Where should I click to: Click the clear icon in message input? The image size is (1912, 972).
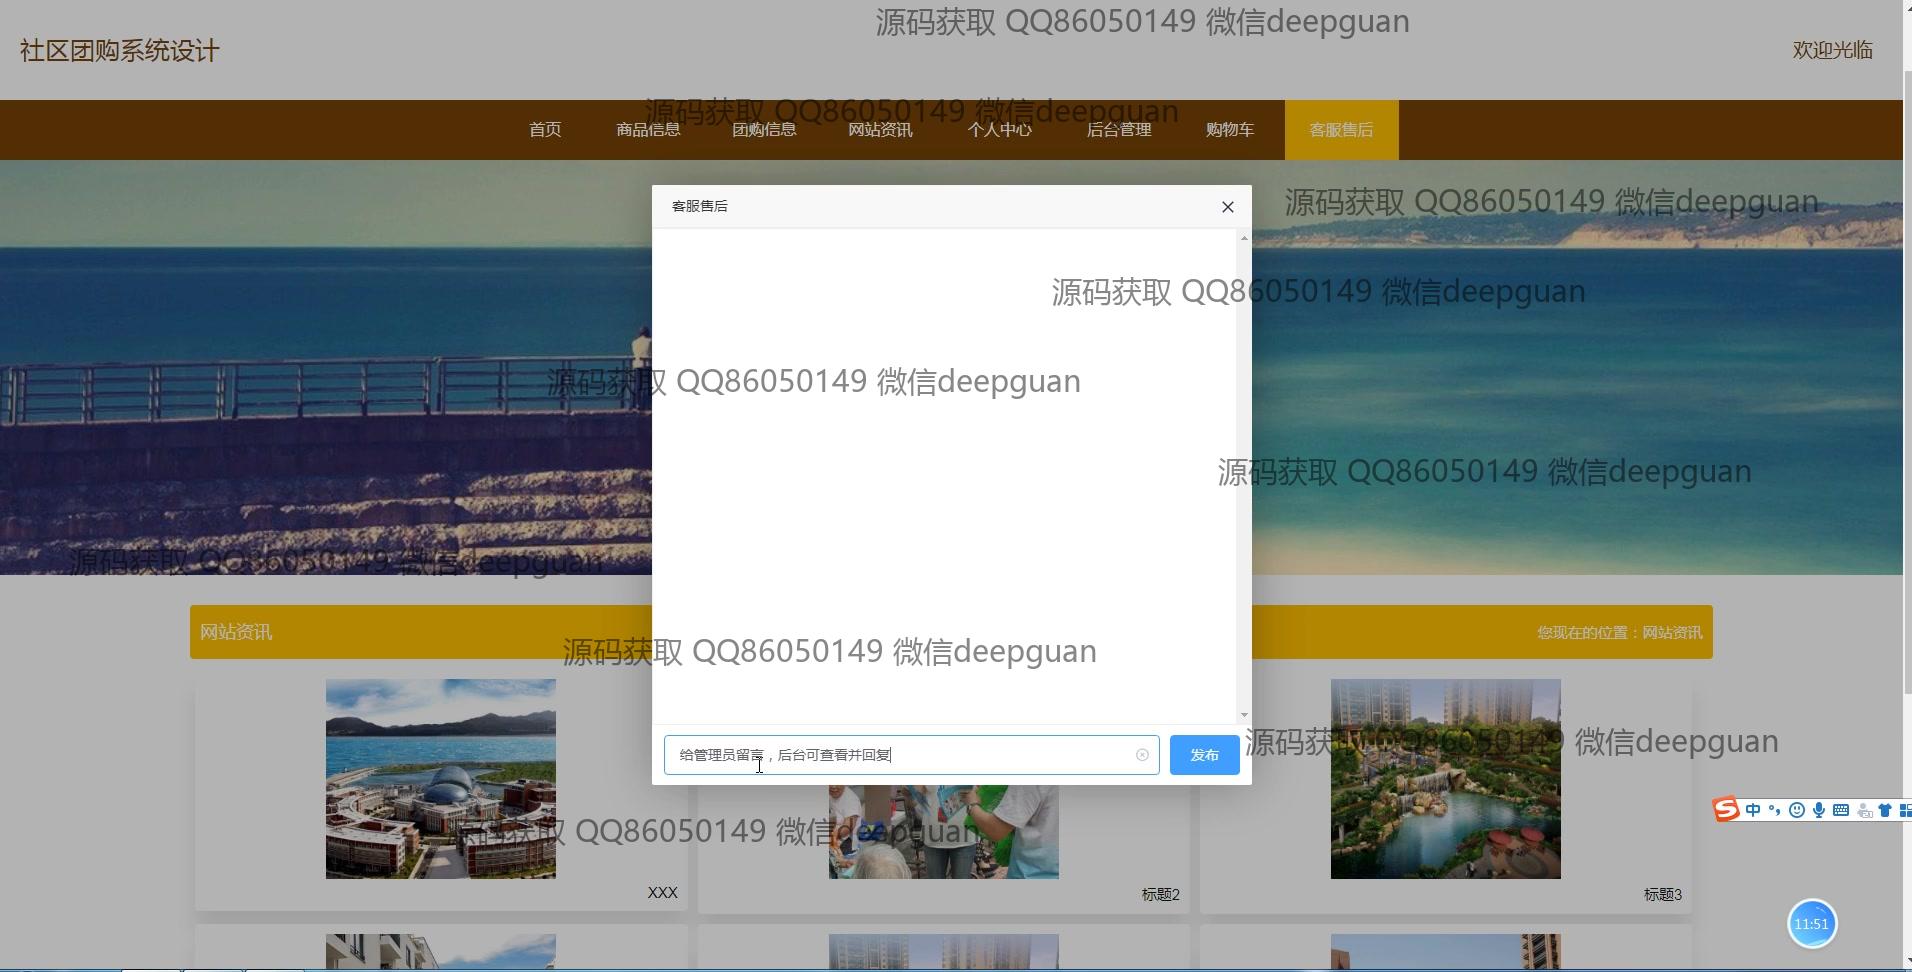click(1142, 755)
